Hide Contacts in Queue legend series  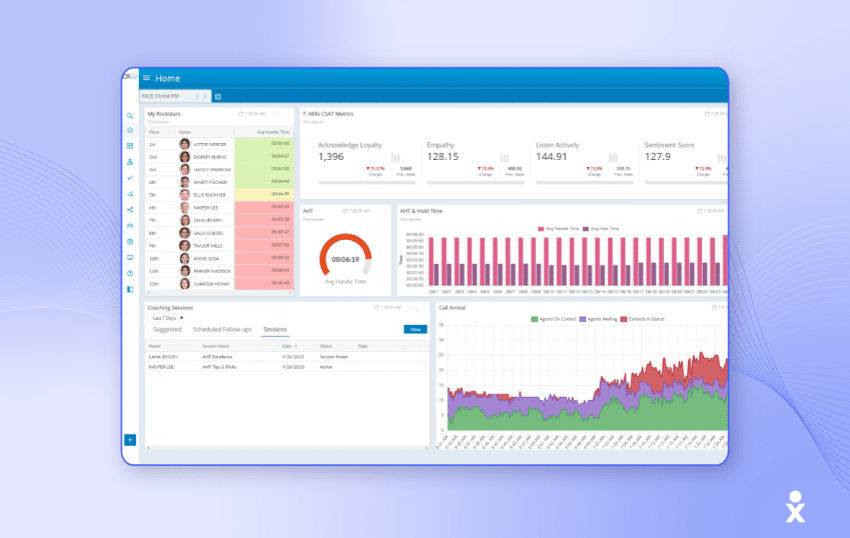pos(641,319)
